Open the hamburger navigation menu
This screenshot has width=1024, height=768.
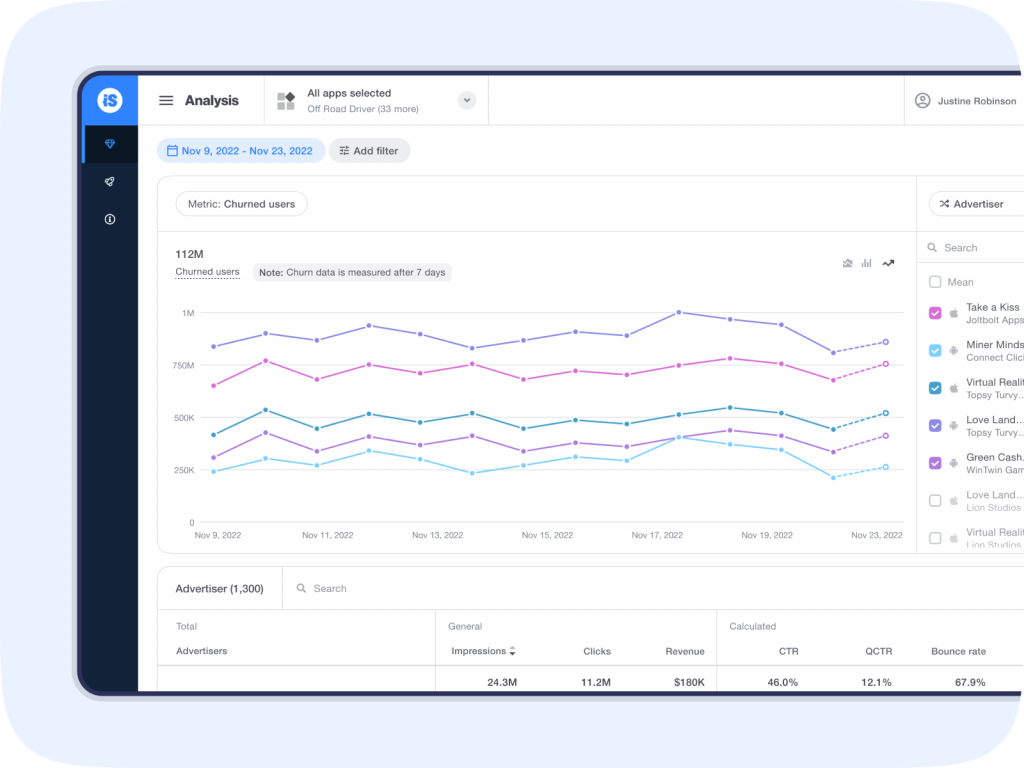tap(166, 100)
